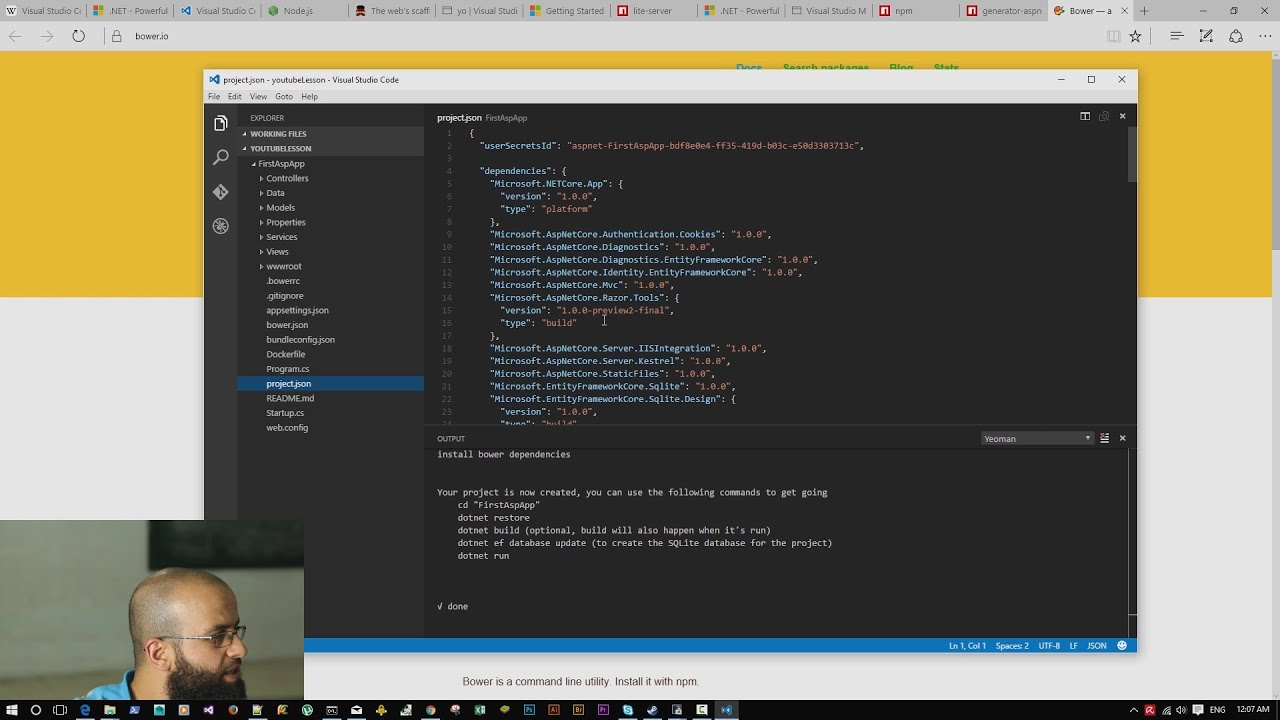Clear the output panel
The width and height of the screenshot is (1280, 720).
(1104, 438)
